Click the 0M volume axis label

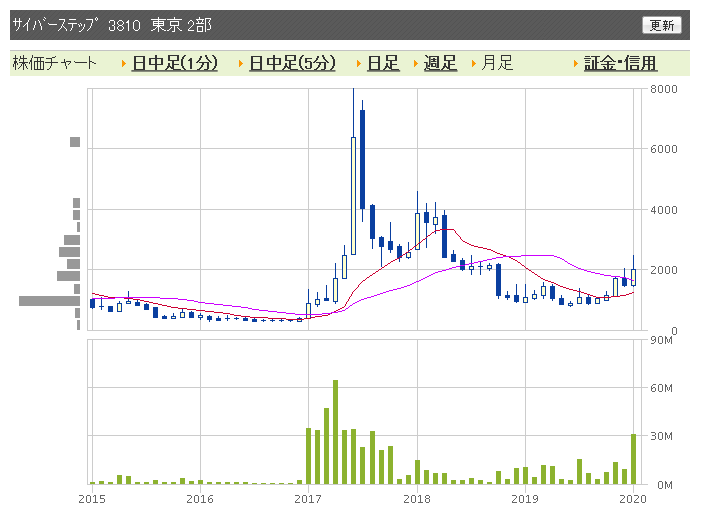pyautogui.click(x=664, y=485)
